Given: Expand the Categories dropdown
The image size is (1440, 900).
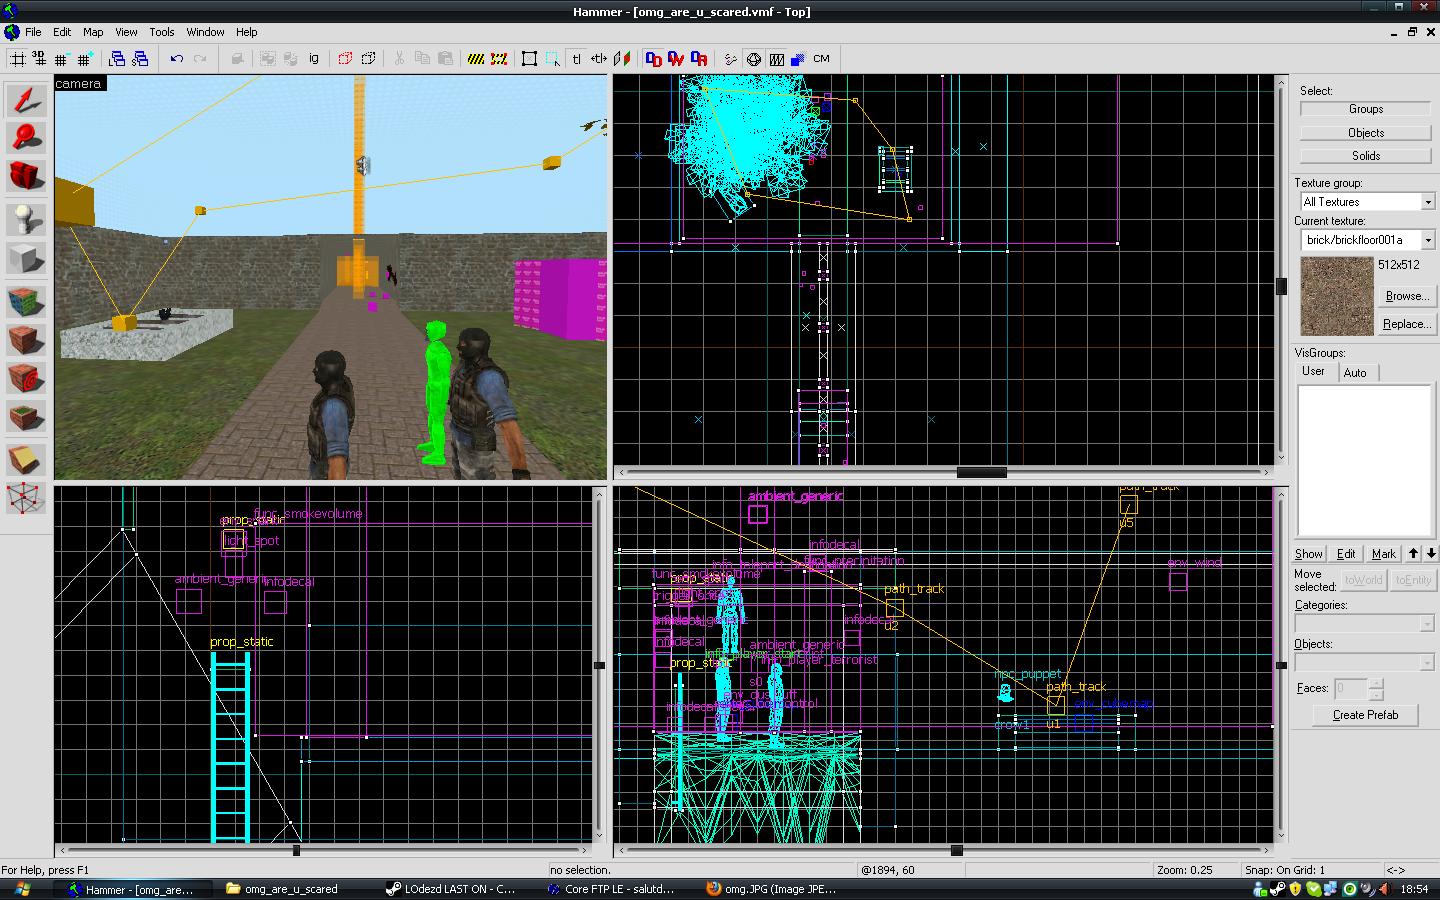Looking at the screenshot, I should tap(1427, 624).
